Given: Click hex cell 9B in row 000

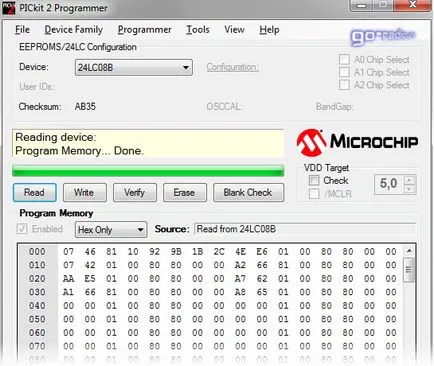Looking at the screenshot, I should [x=176, y=251].
